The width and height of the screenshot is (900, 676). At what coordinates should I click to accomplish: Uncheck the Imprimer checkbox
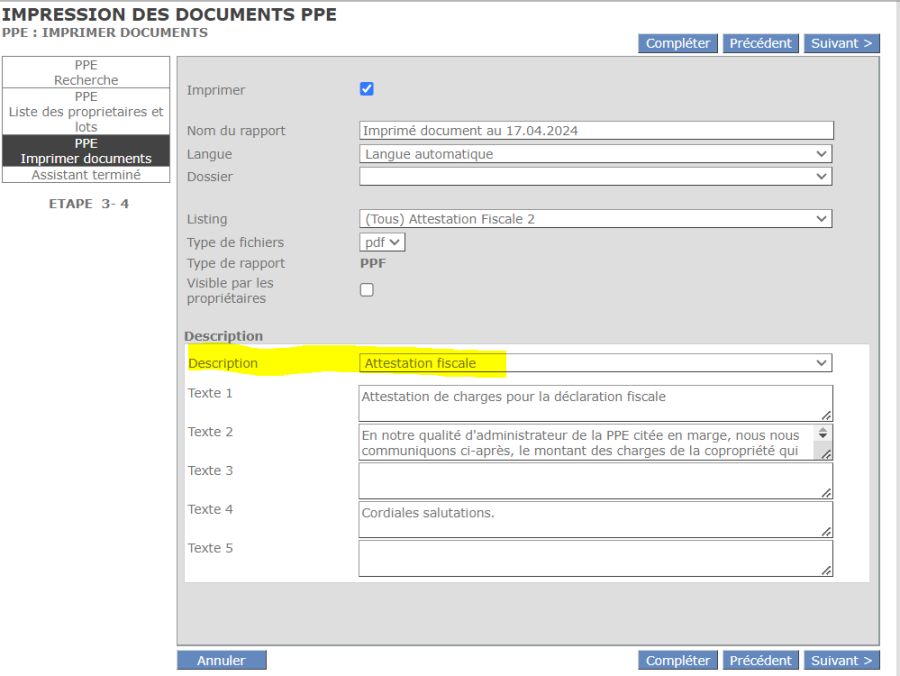(x=367, y=89)
